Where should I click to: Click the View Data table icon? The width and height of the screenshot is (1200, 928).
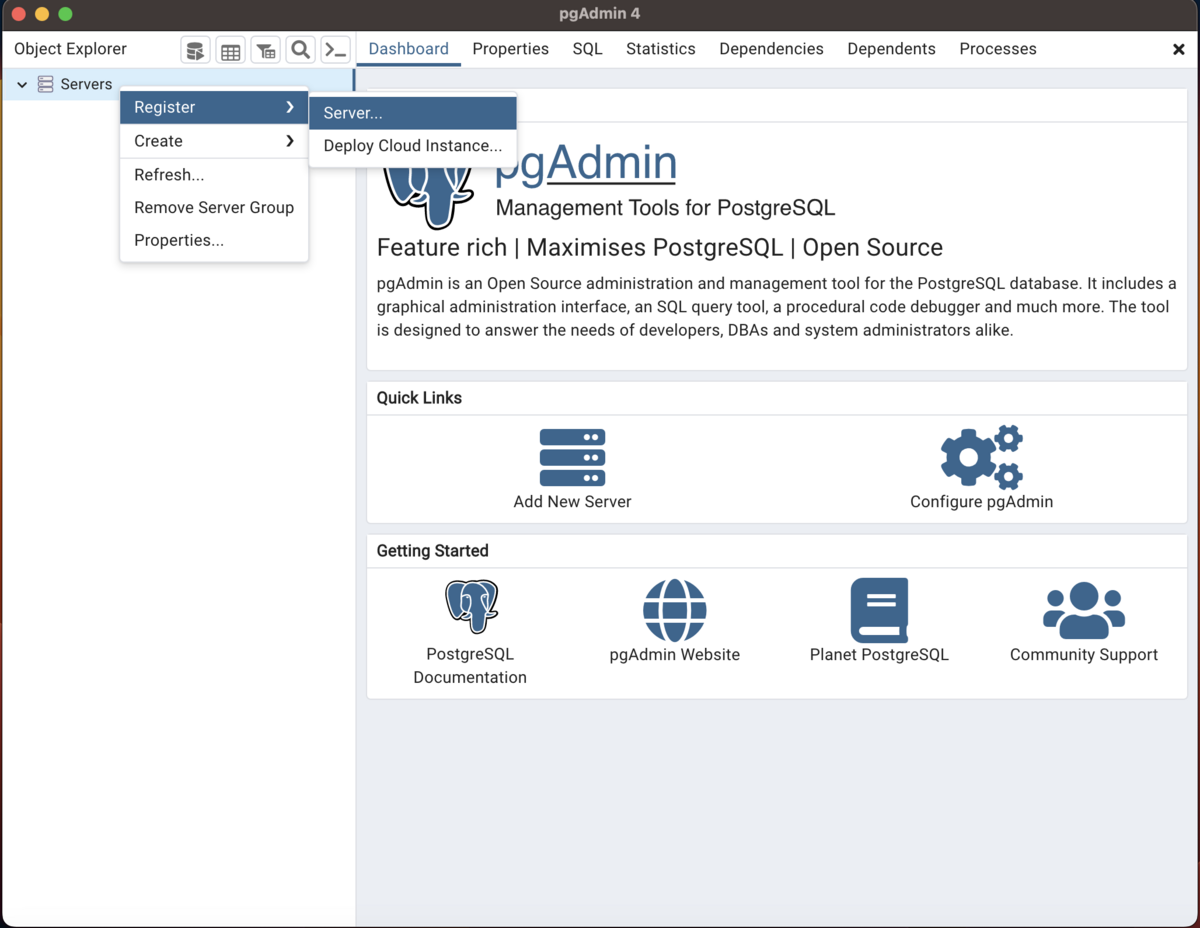pyautogui.click(x=230, y=50)
